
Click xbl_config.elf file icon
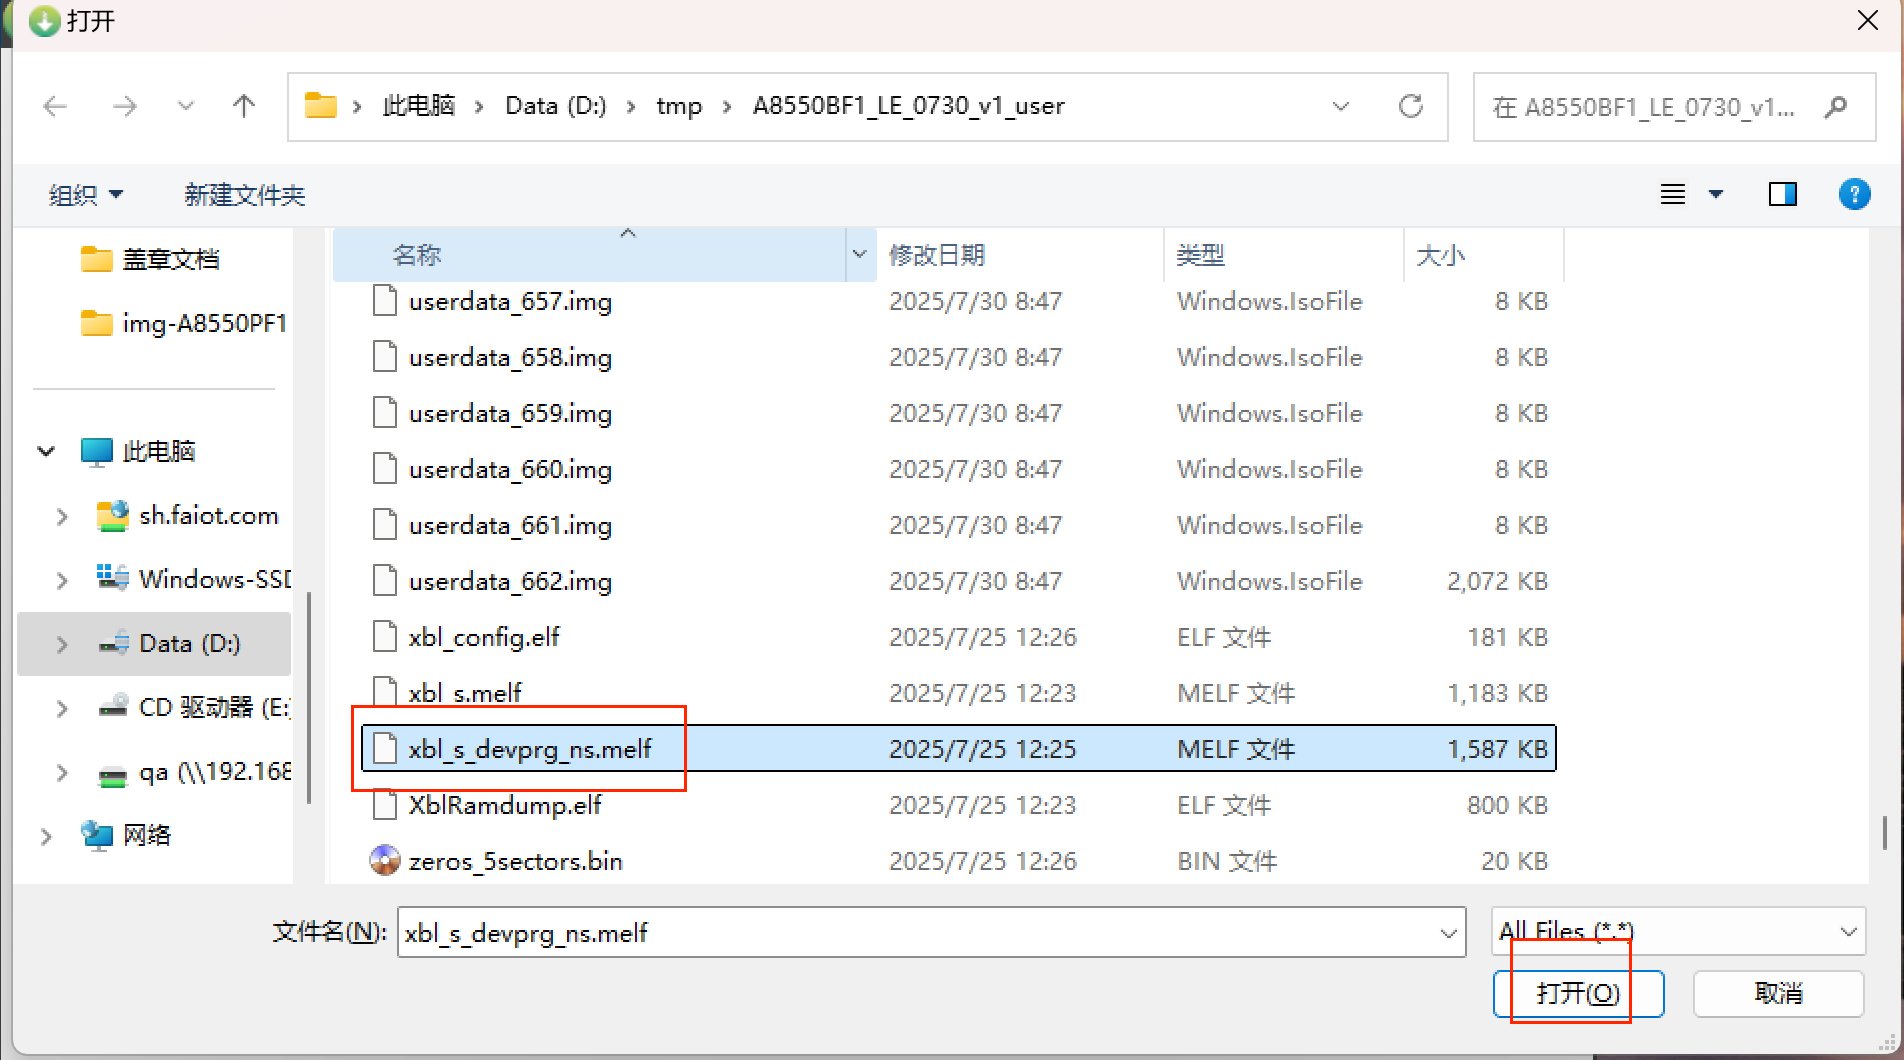point(385,636)
